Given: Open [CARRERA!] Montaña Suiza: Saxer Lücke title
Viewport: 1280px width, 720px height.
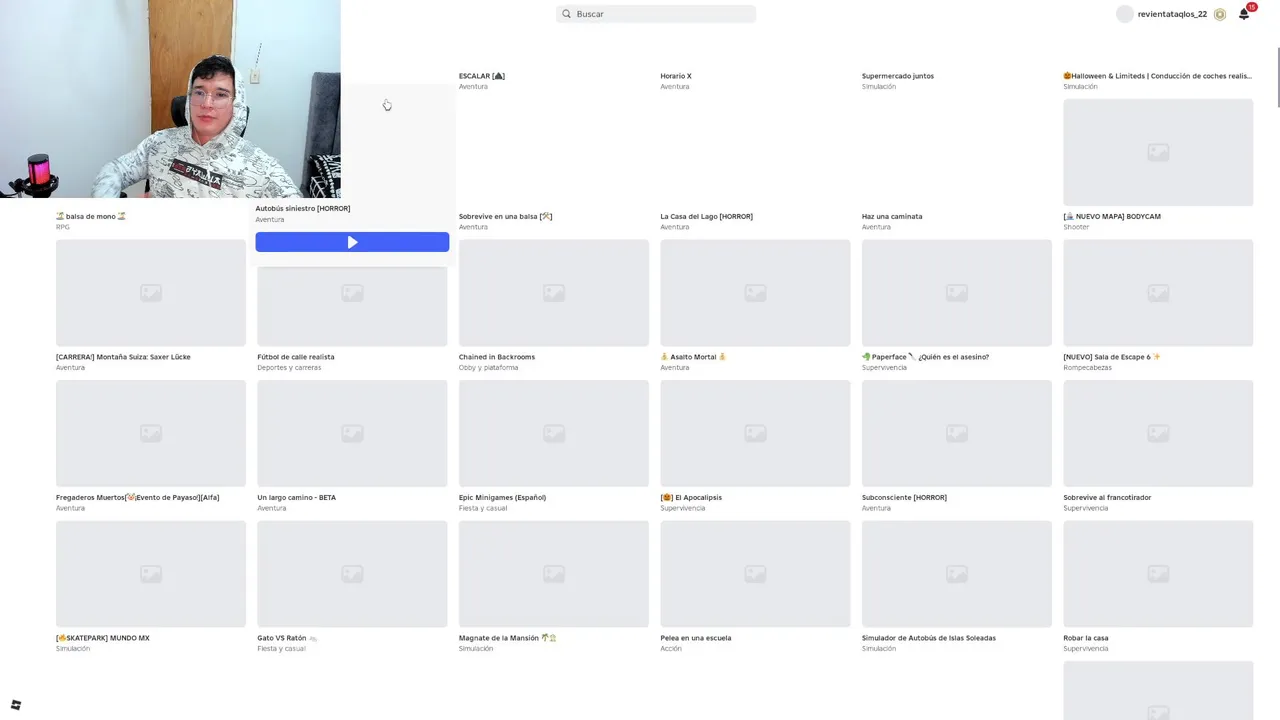Looking at the screenshot, I should (x=123, y=357).
